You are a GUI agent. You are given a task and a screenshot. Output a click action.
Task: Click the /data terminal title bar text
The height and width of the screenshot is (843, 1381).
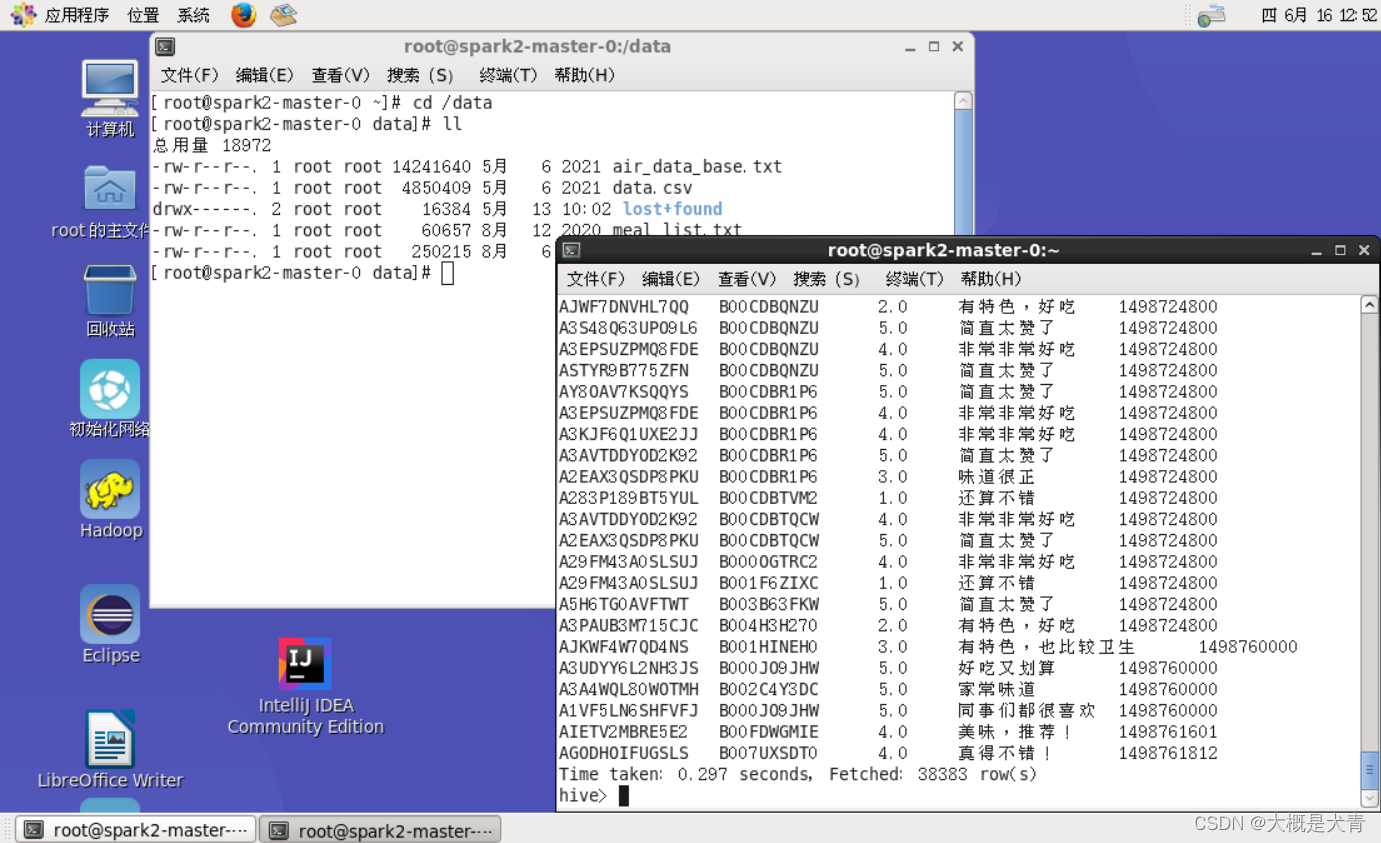pyautogui.click(x=537, y=47)
